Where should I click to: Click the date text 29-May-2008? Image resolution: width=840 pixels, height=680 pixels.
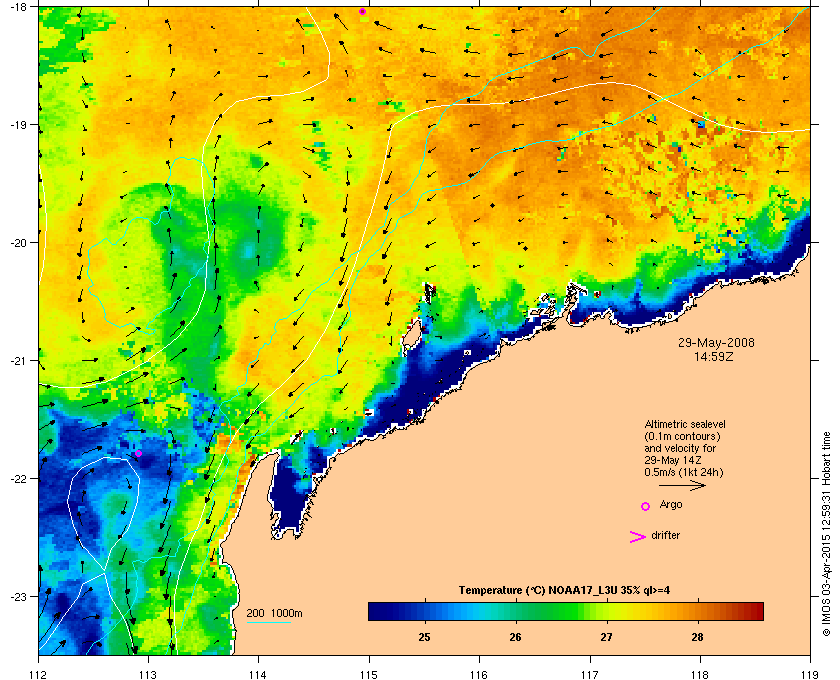pyautogui.click(x=716, y=343)
